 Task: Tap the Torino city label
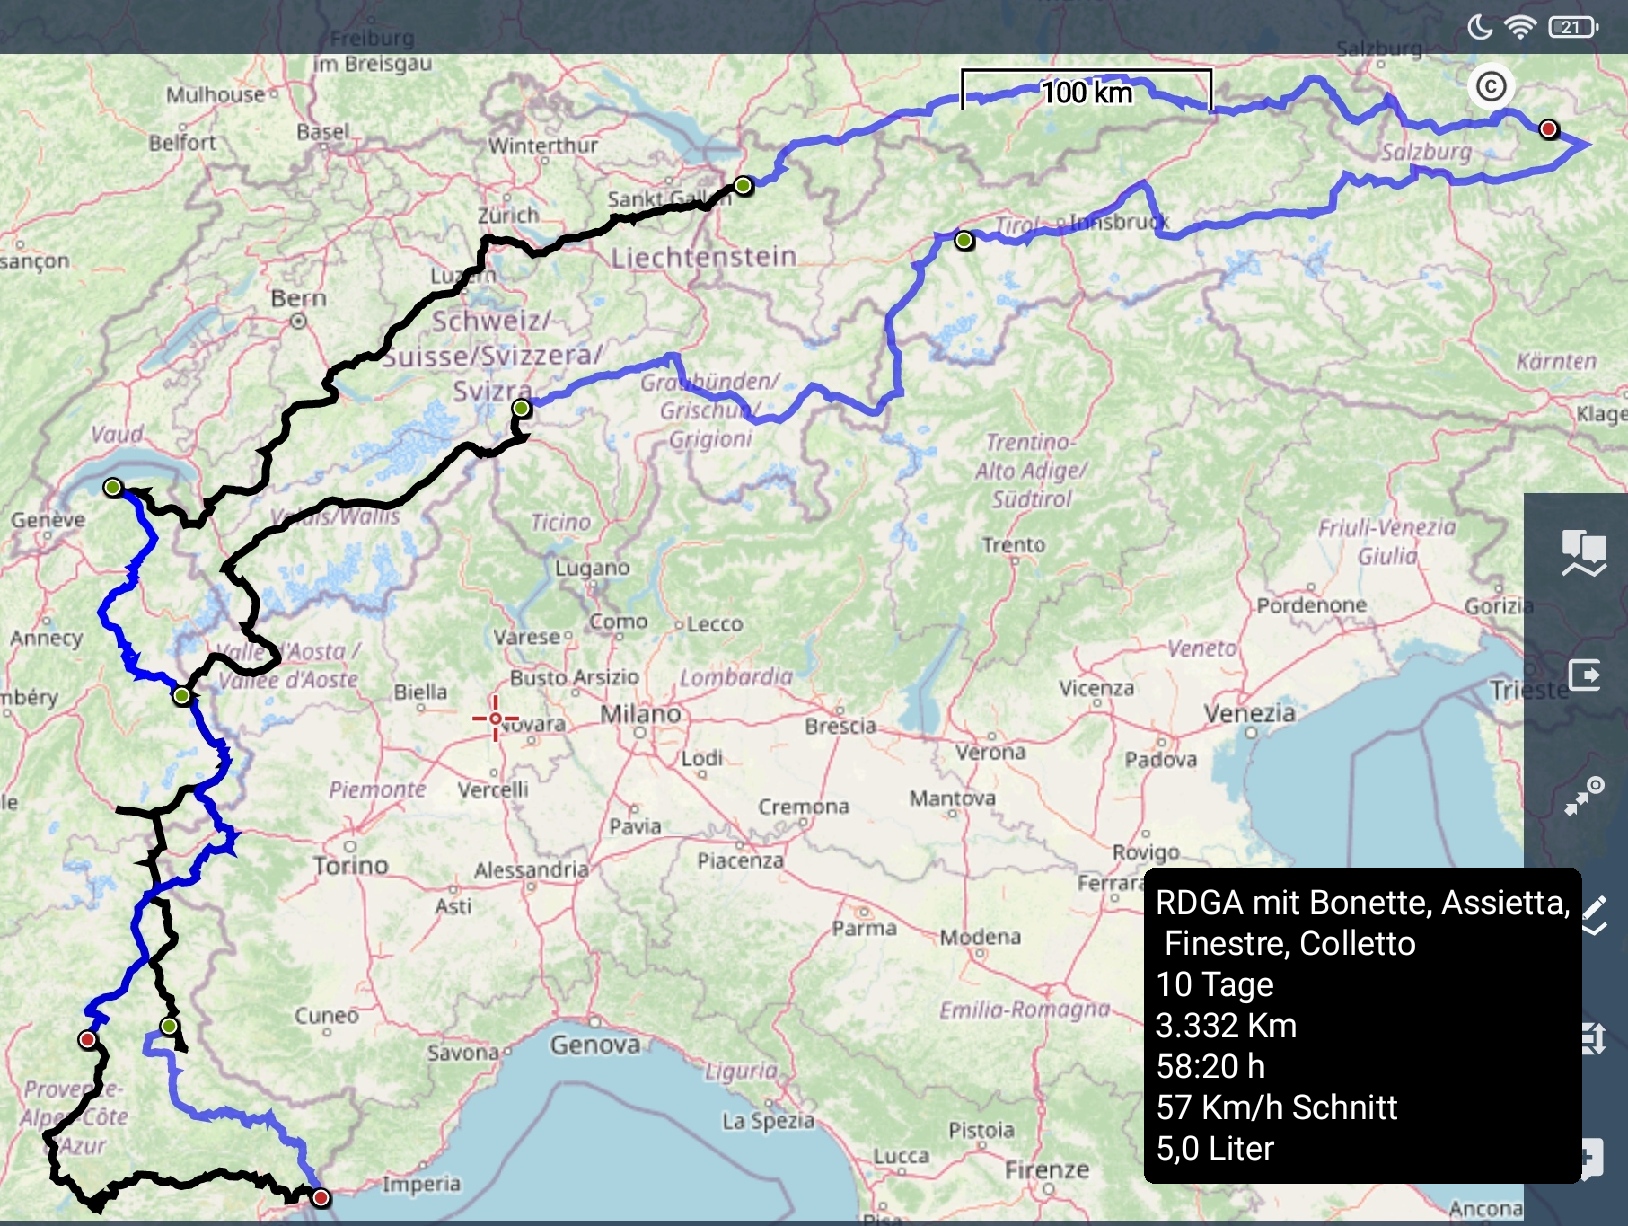350,865
